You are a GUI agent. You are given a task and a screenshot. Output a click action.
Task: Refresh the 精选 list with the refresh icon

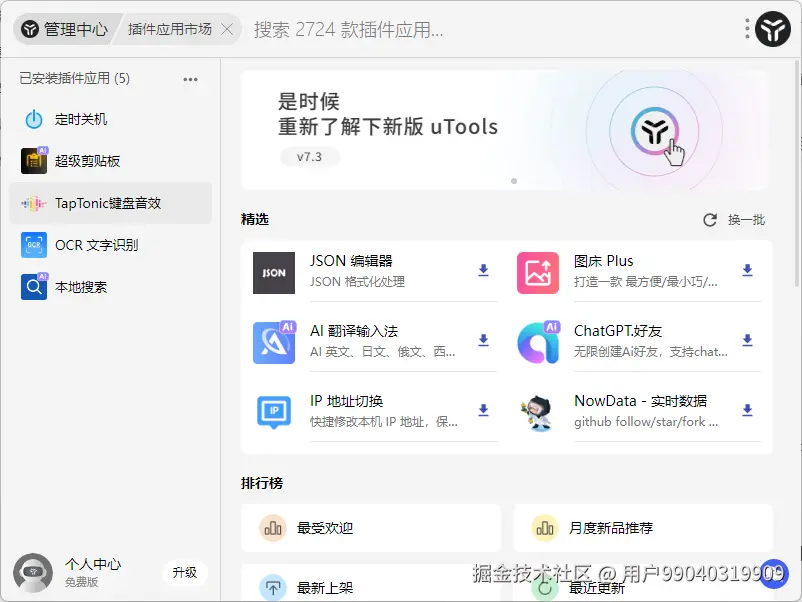710,220
